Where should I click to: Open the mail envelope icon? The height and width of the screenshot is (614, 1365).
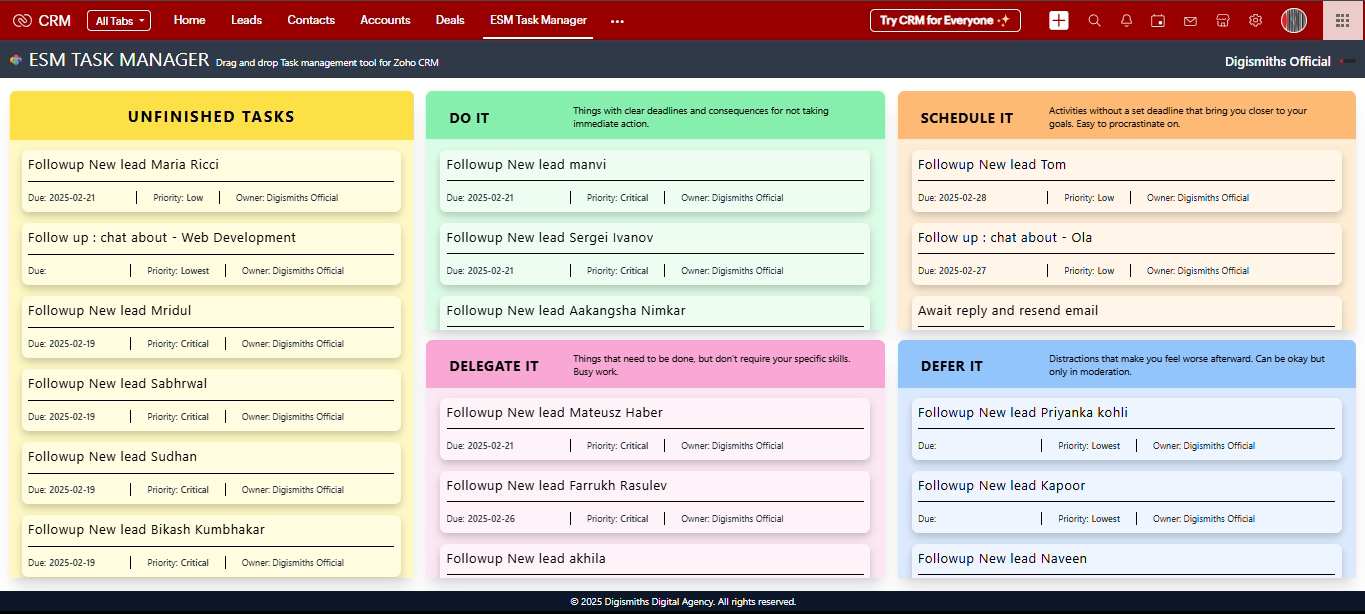1190,20
